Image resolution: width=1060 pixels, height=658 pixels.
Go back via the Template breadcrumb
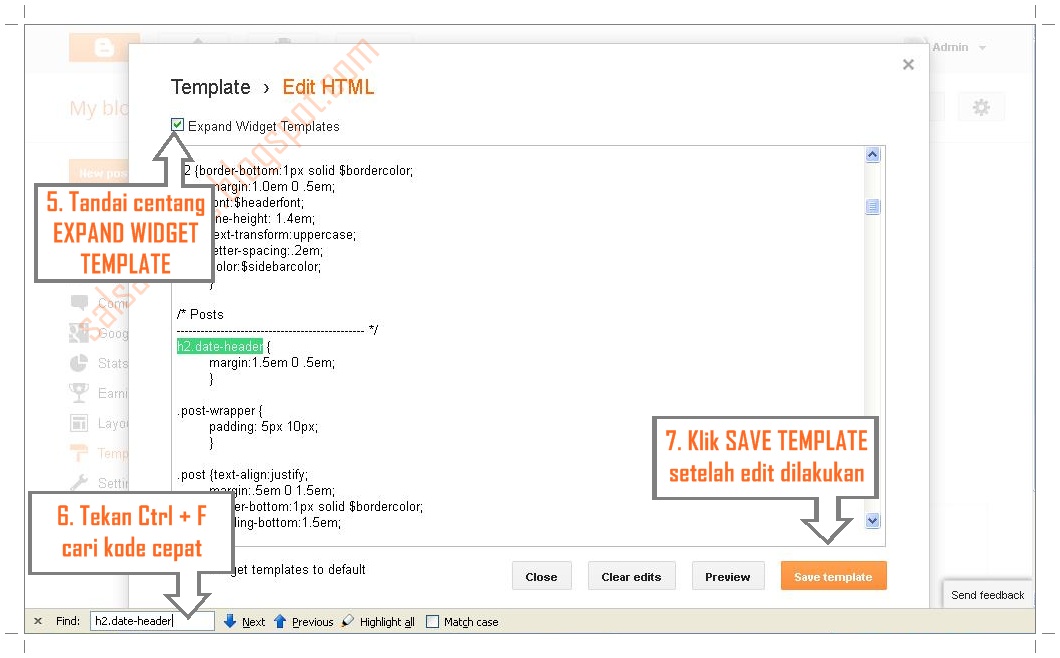pos(211,87)
